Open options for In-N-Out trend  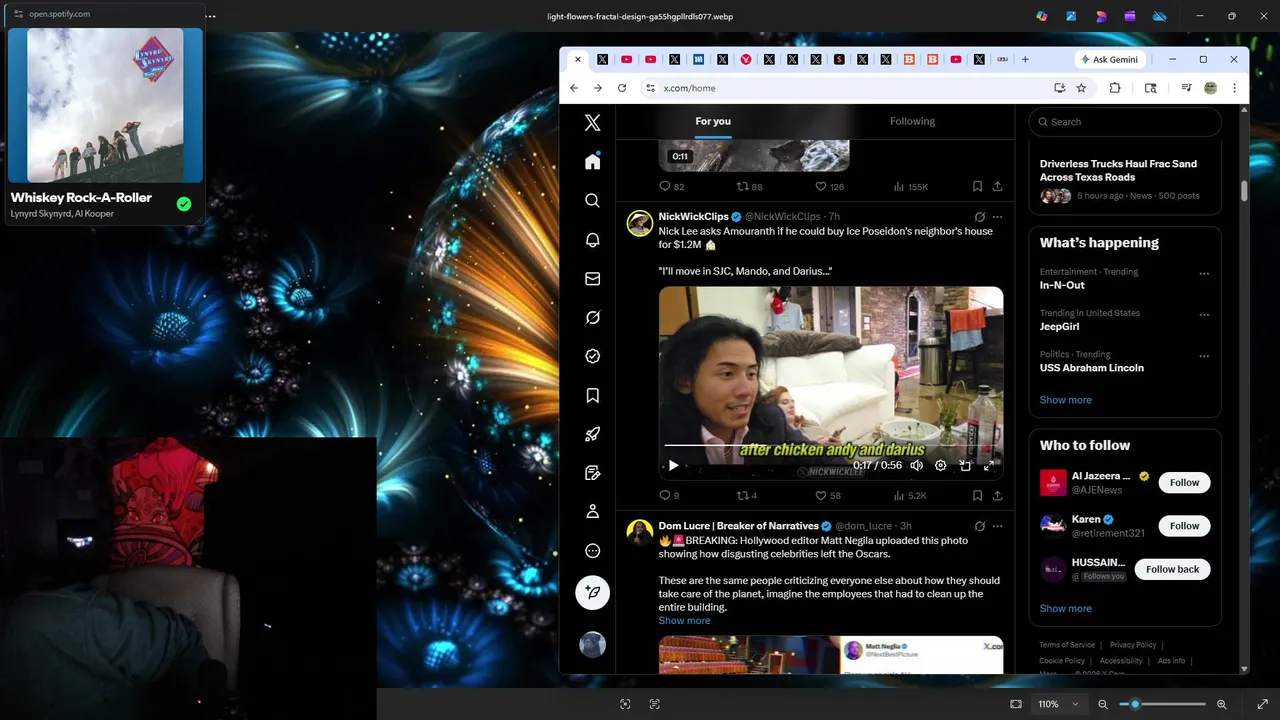coord(1204,273)
